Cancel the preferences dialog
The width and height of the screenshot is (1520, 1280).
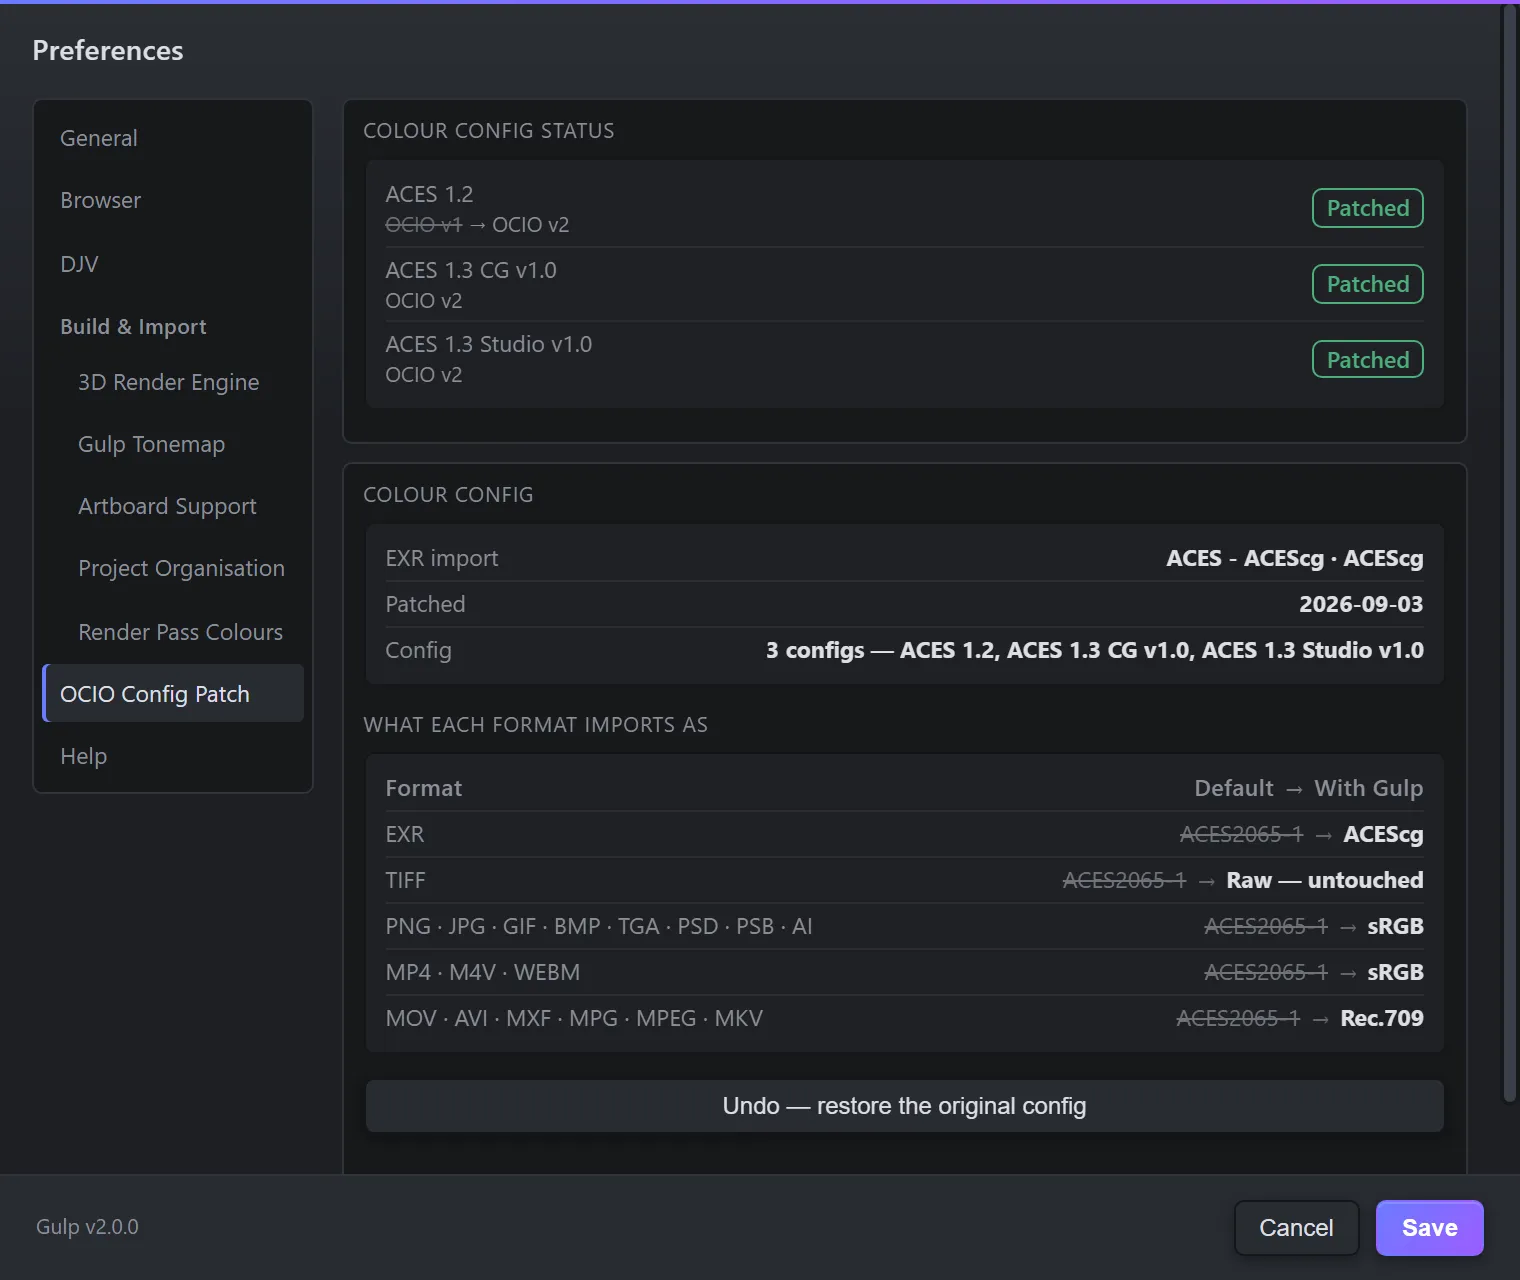[x=1296, y=1228]
